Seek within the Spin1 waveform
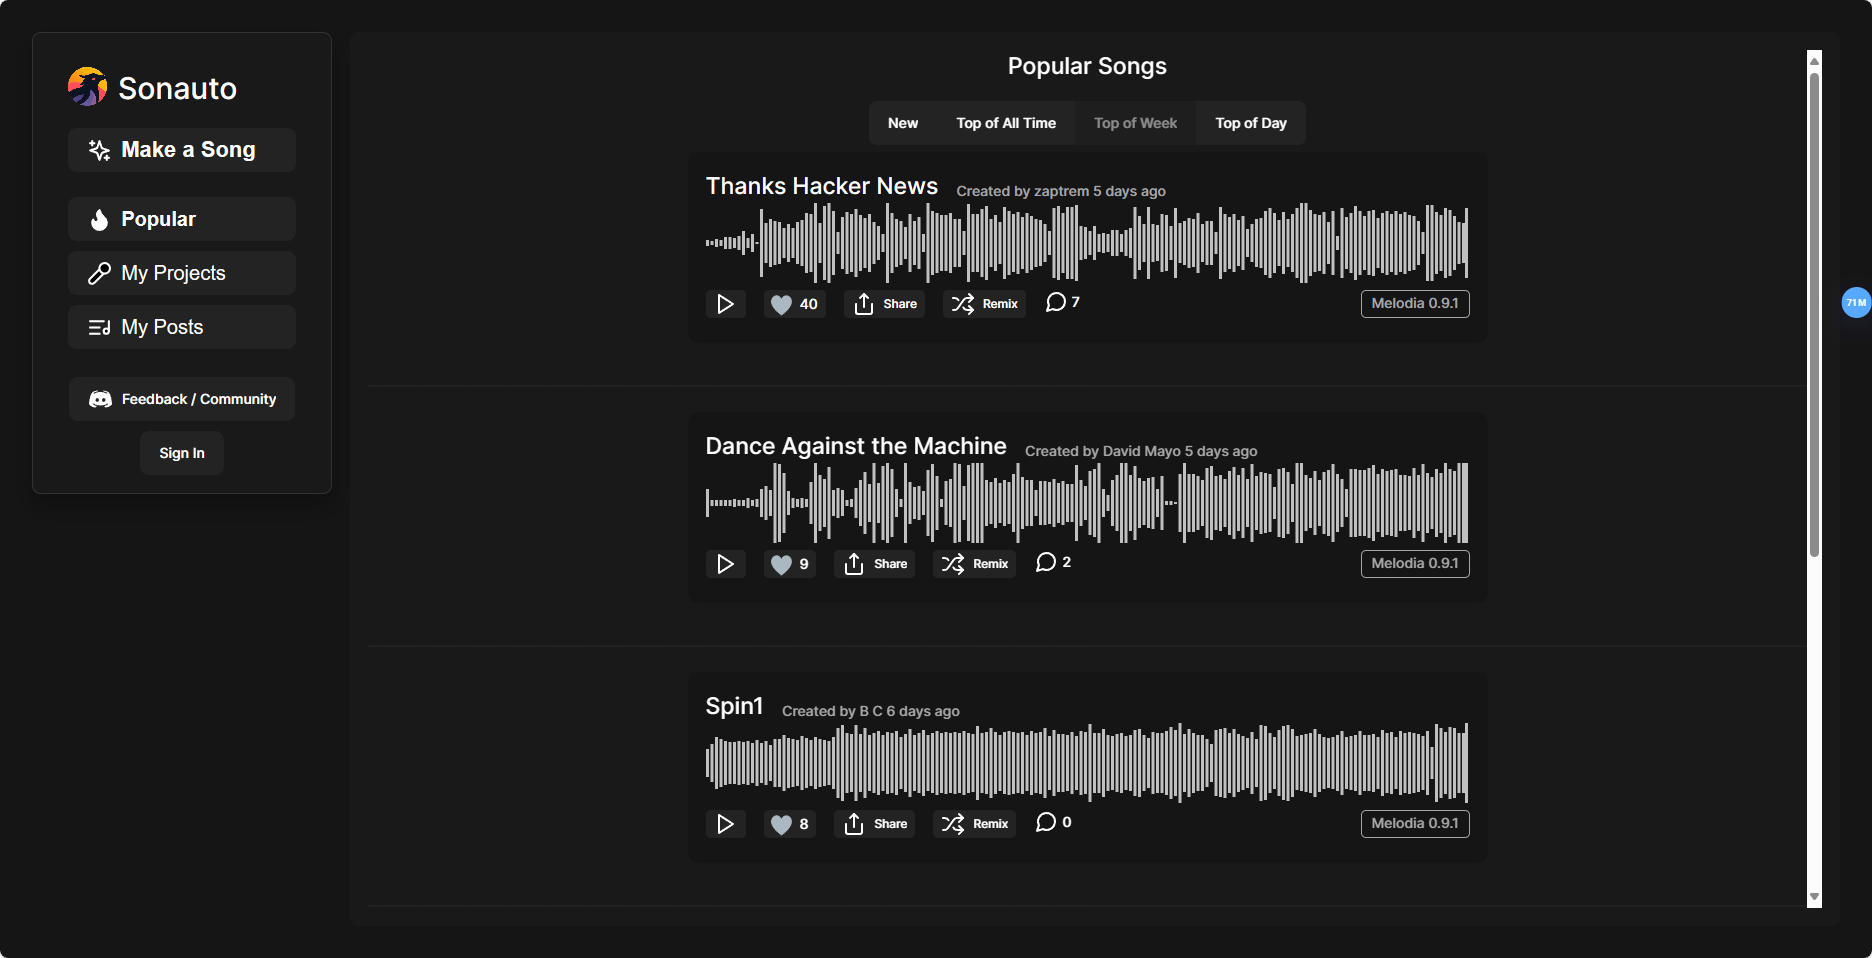Image resolution: width=1872 pixels, height=958 pixels. 1086,762
